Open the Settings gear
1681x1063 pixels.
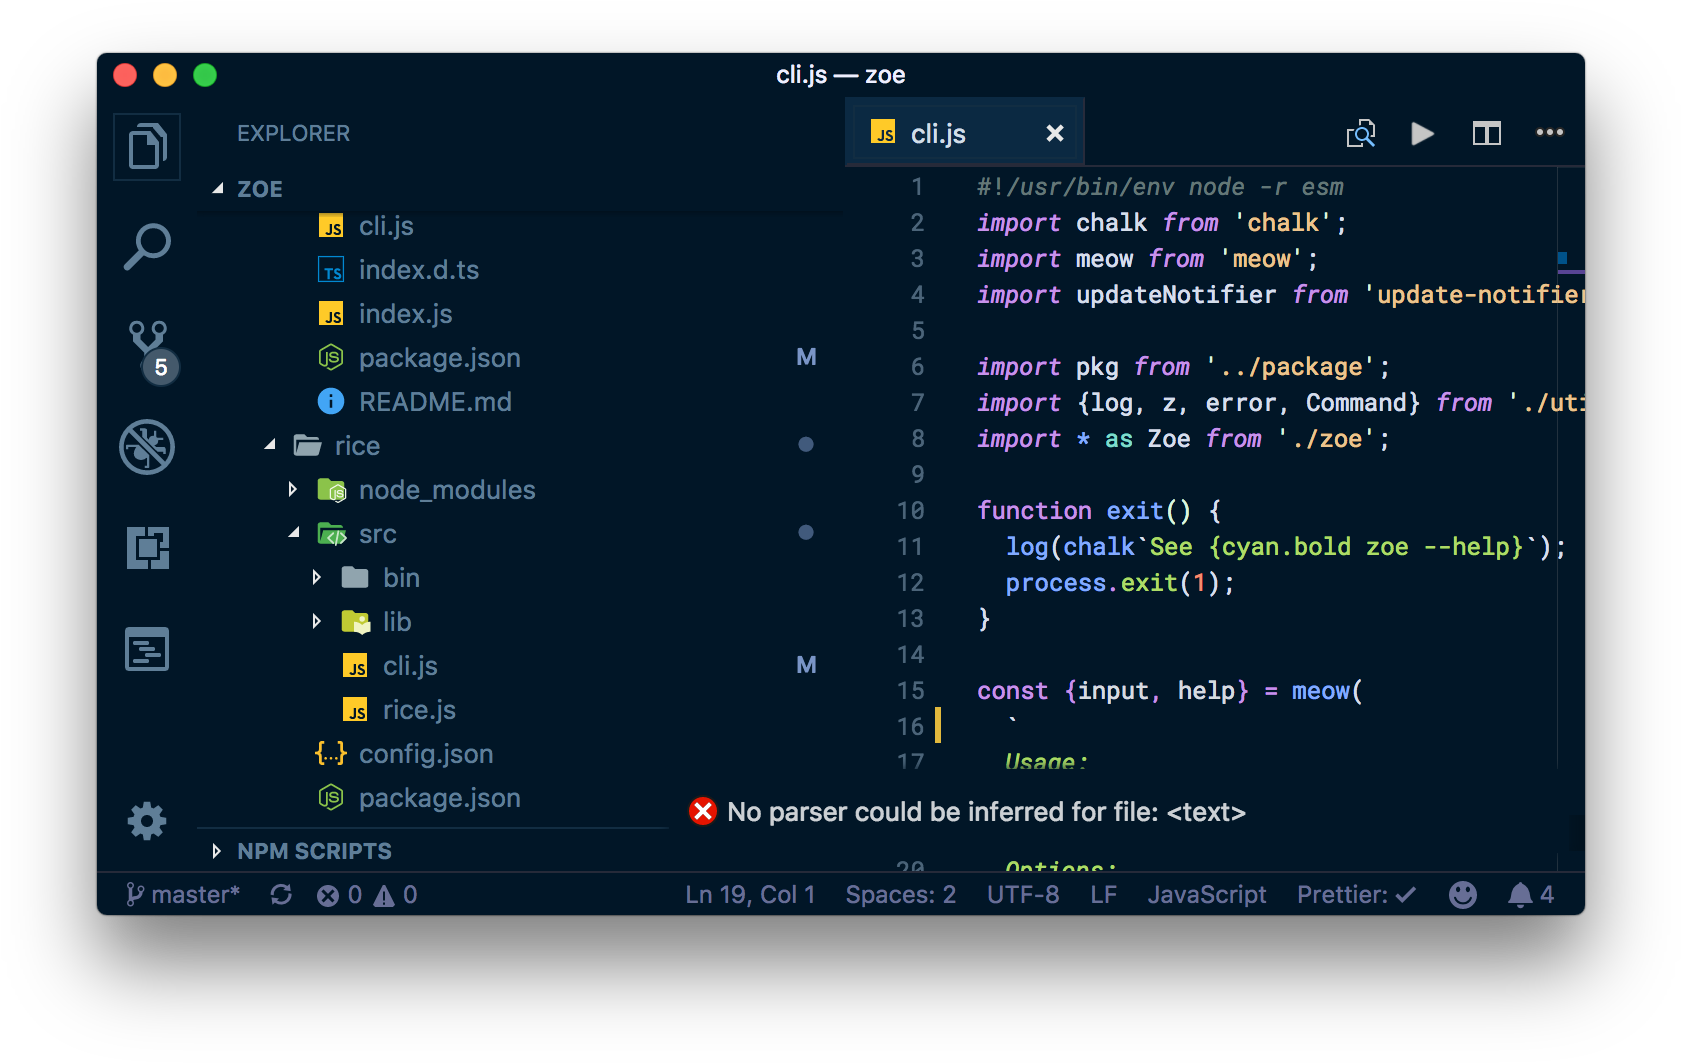click(x=147, y=821)
